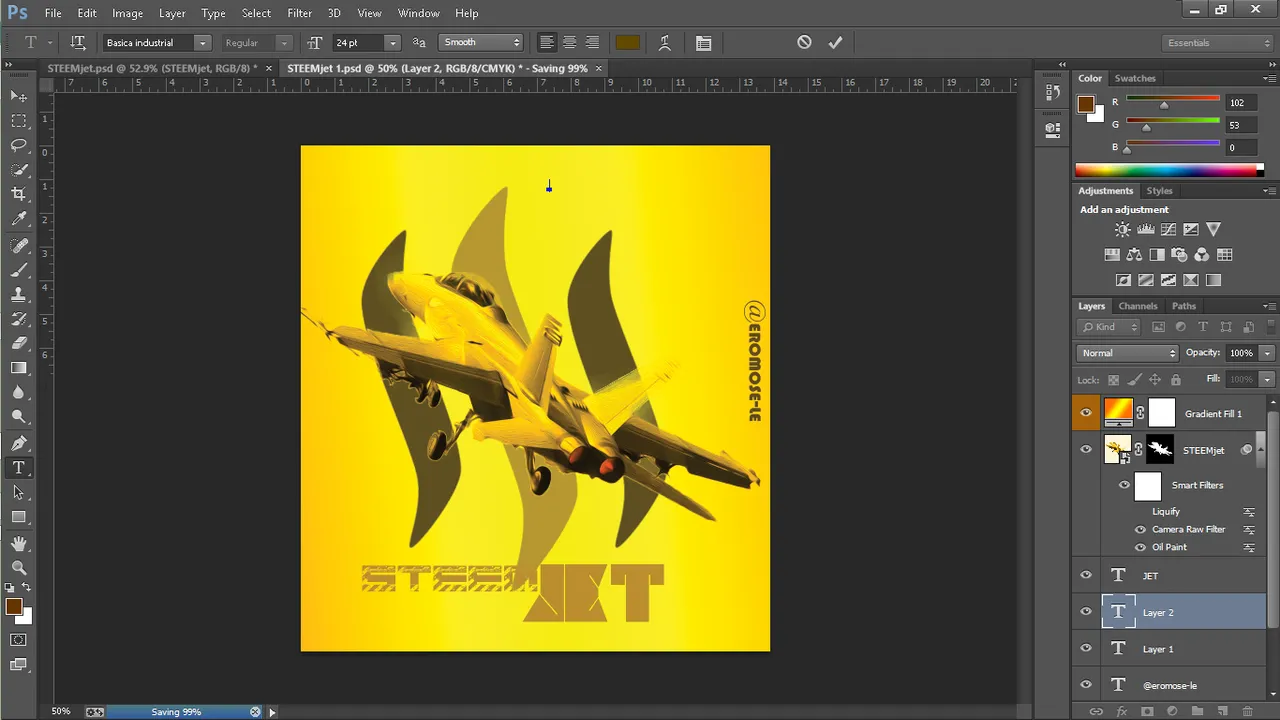
Task: Add Curves adjustment layer
Action: point(1168,230)
